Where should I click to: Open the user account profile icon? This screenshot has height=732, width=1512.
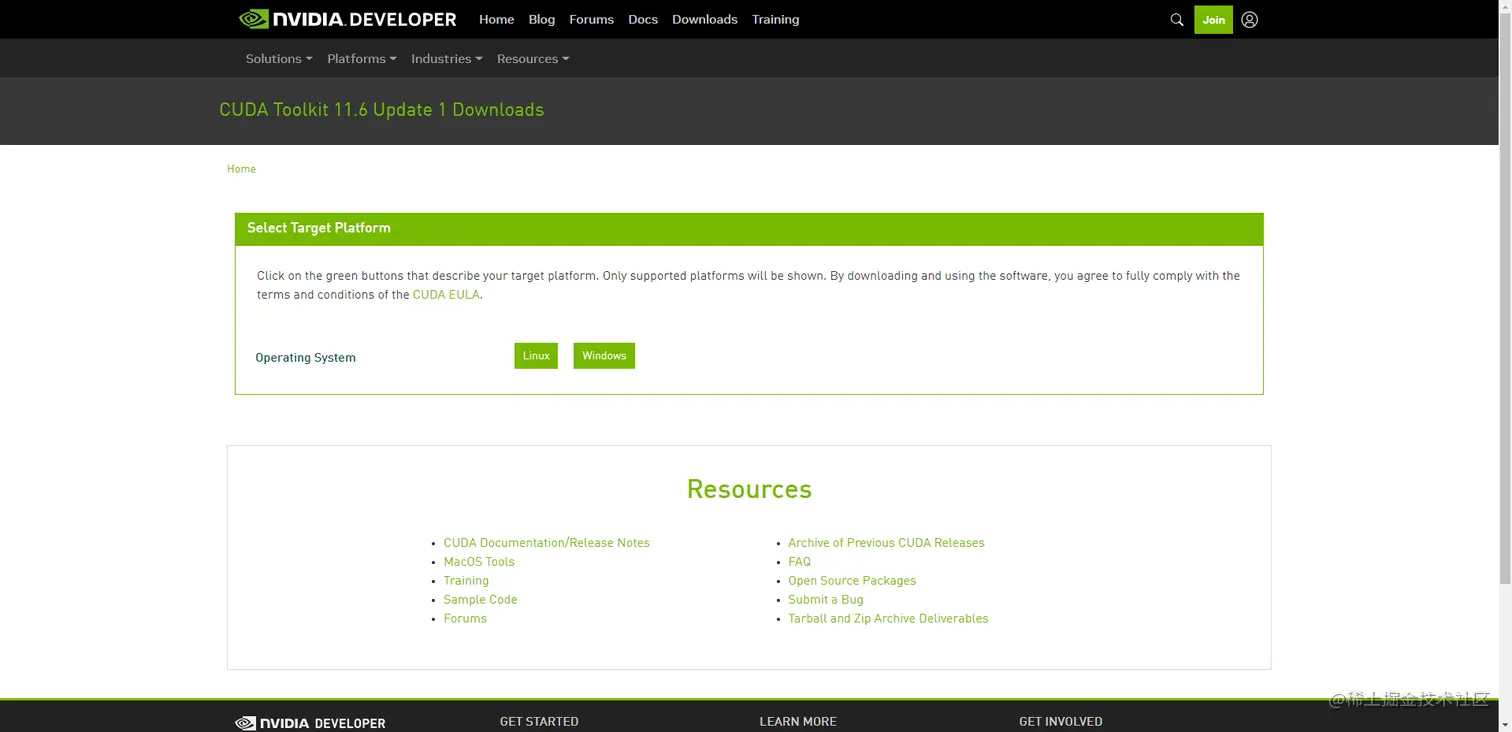coord(1250,19)
